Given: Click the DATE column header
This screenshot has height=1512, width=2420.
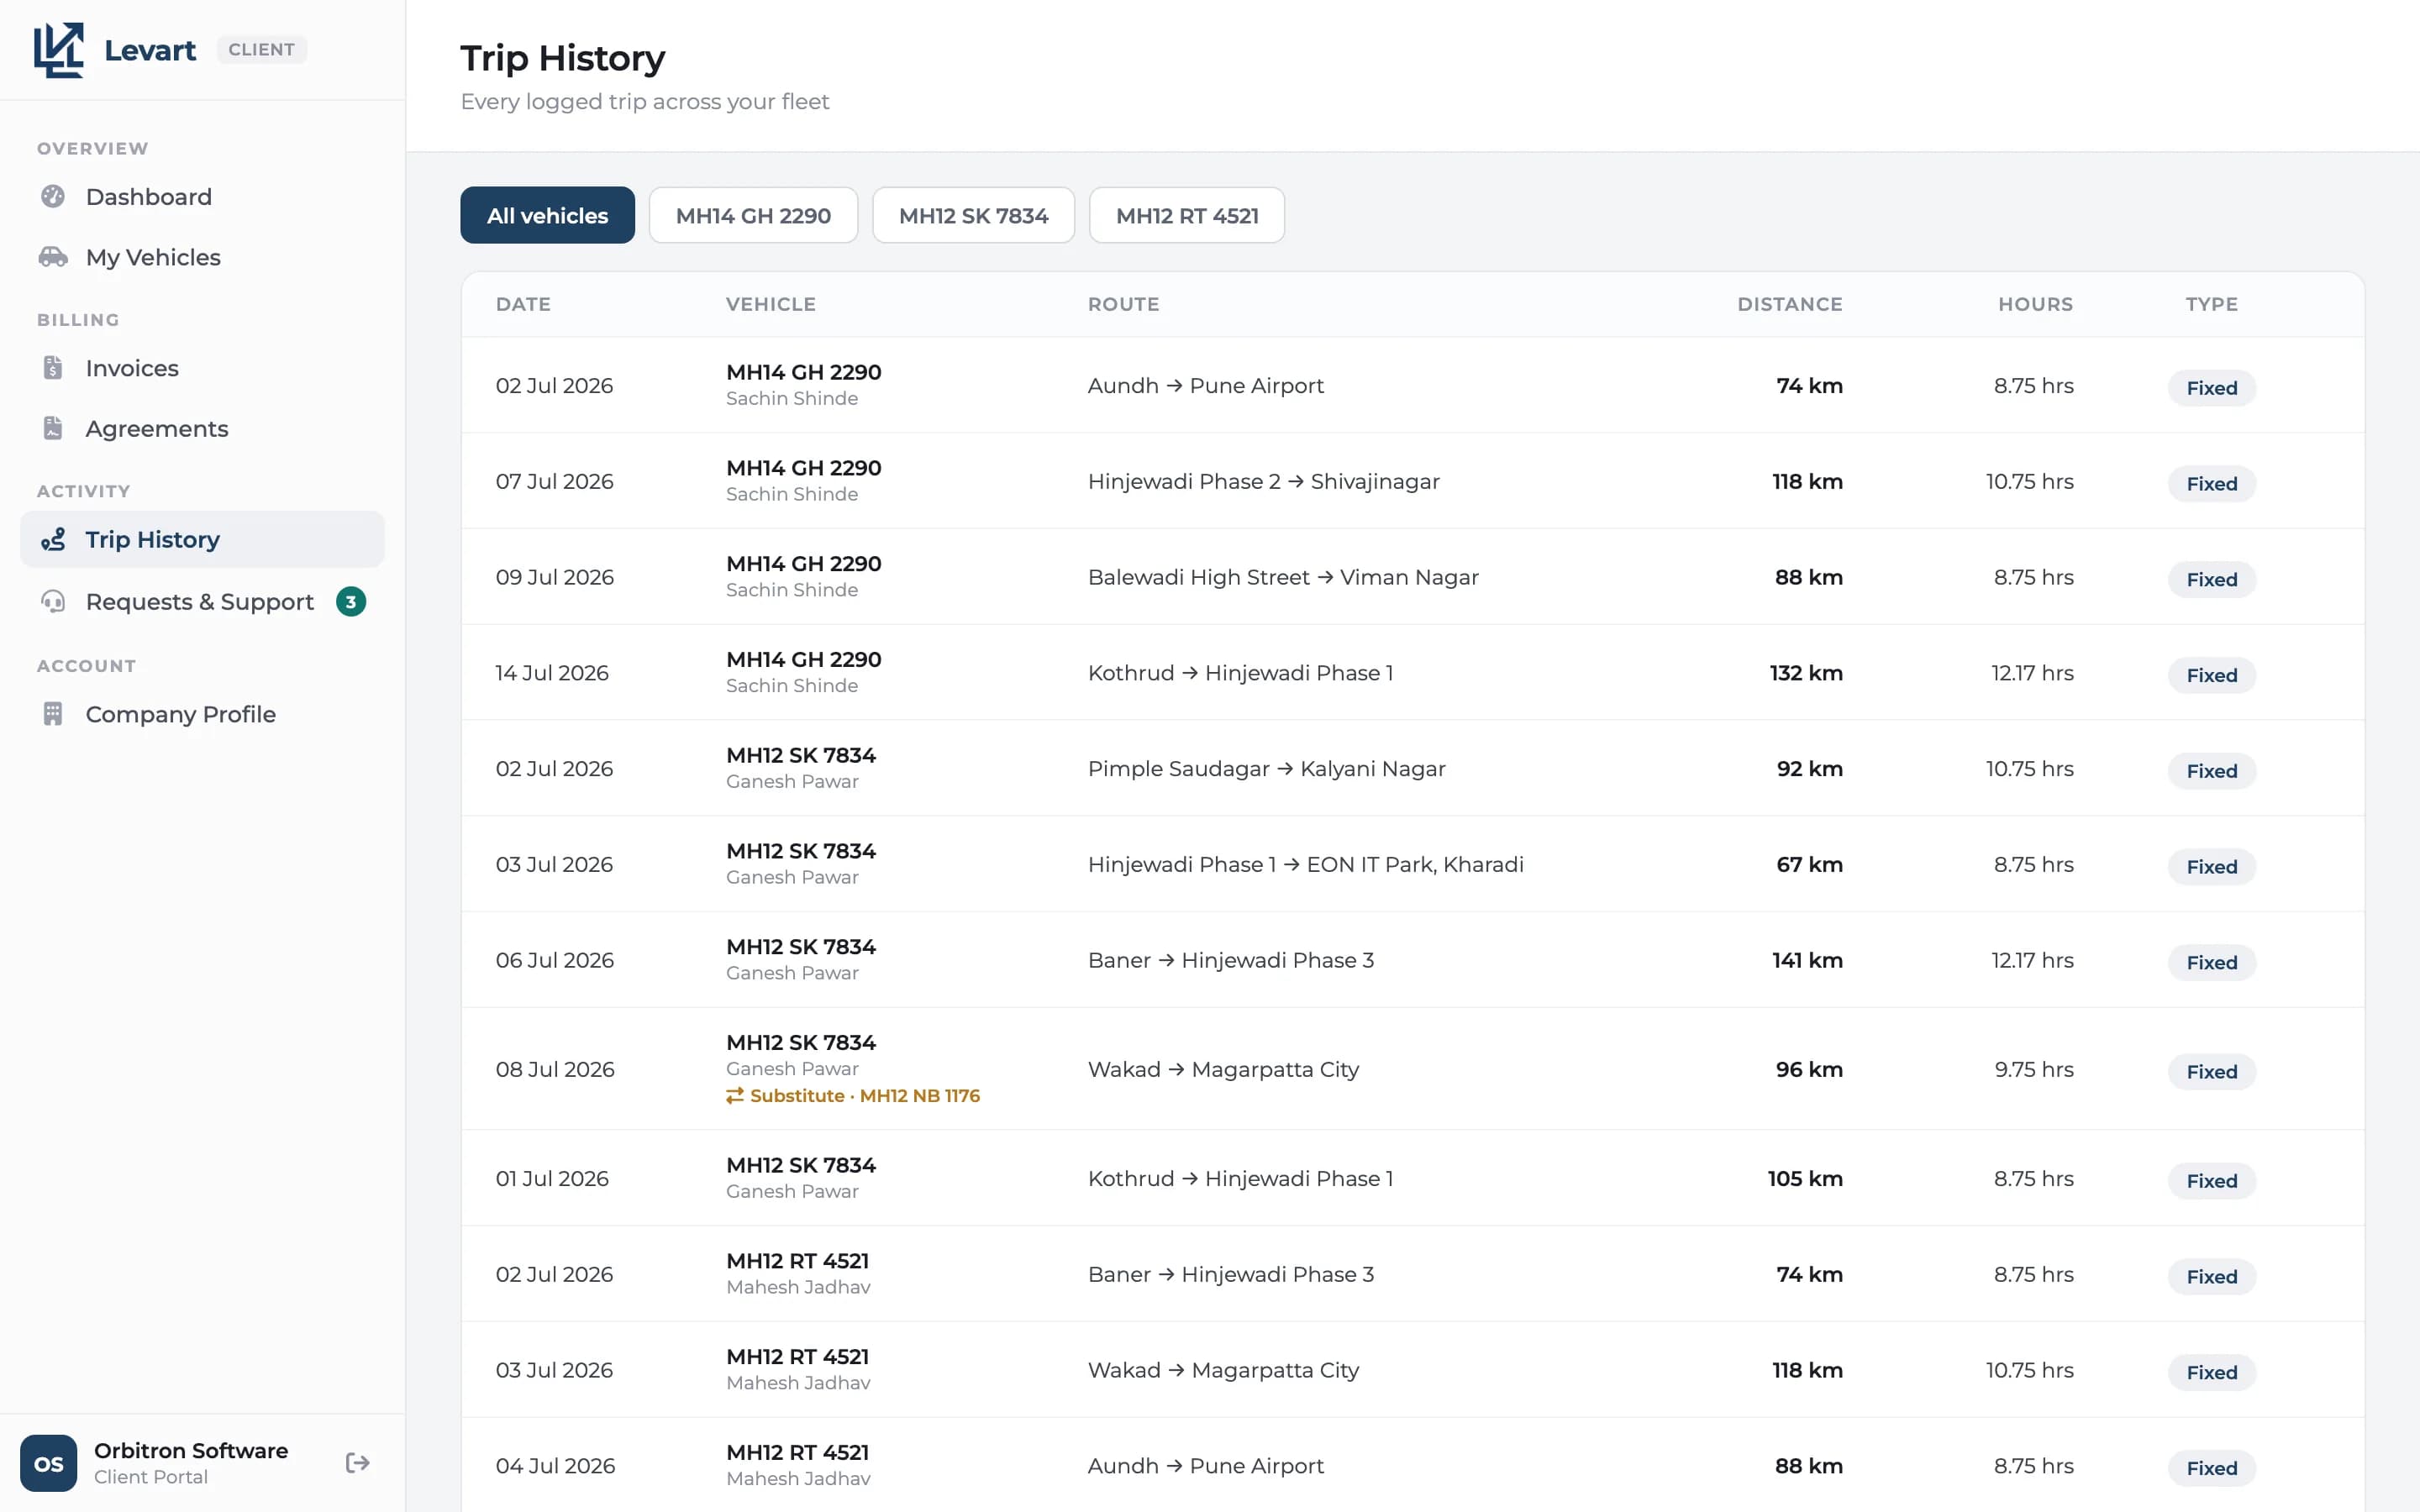Looking at the screenshot, I should pos(523,304).
